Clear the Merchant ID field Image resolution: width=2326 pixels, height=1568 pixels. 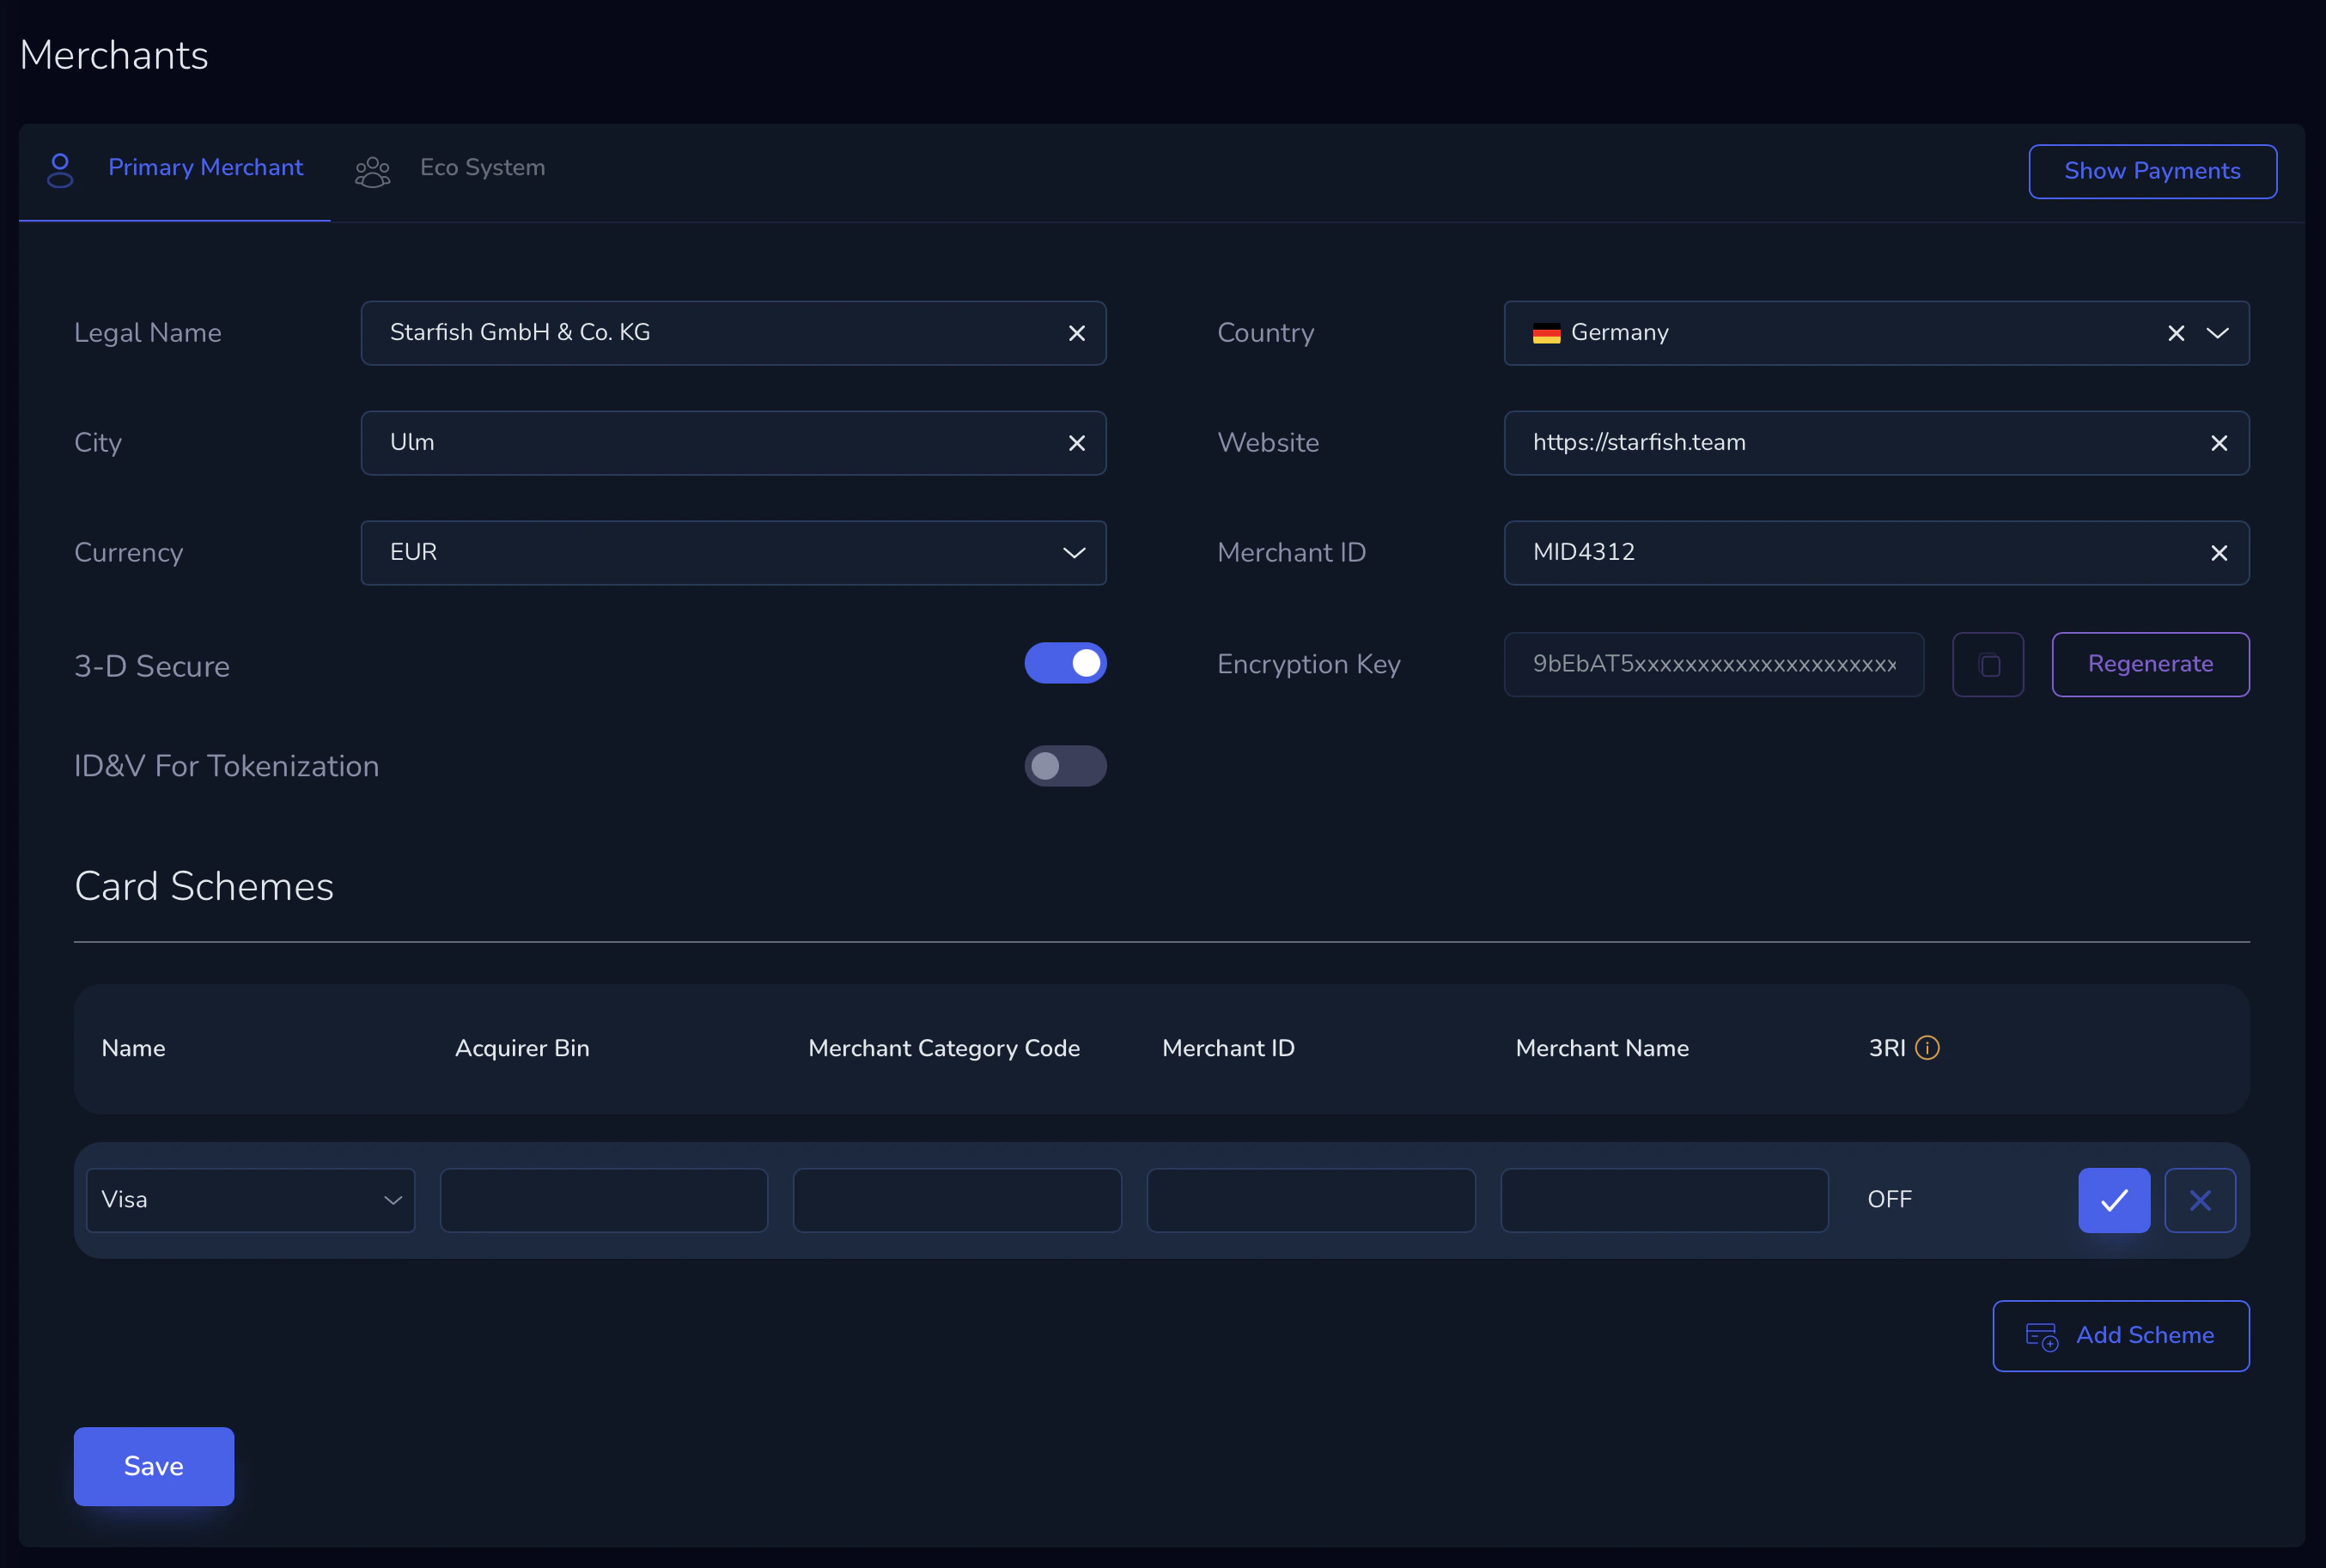(2220, 552)
